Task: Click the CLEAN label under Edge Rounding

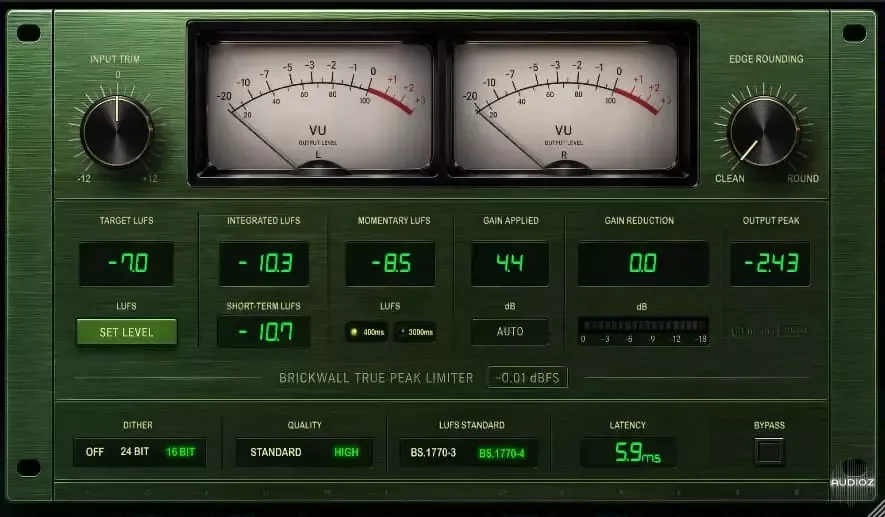Action: click(730, 178)
